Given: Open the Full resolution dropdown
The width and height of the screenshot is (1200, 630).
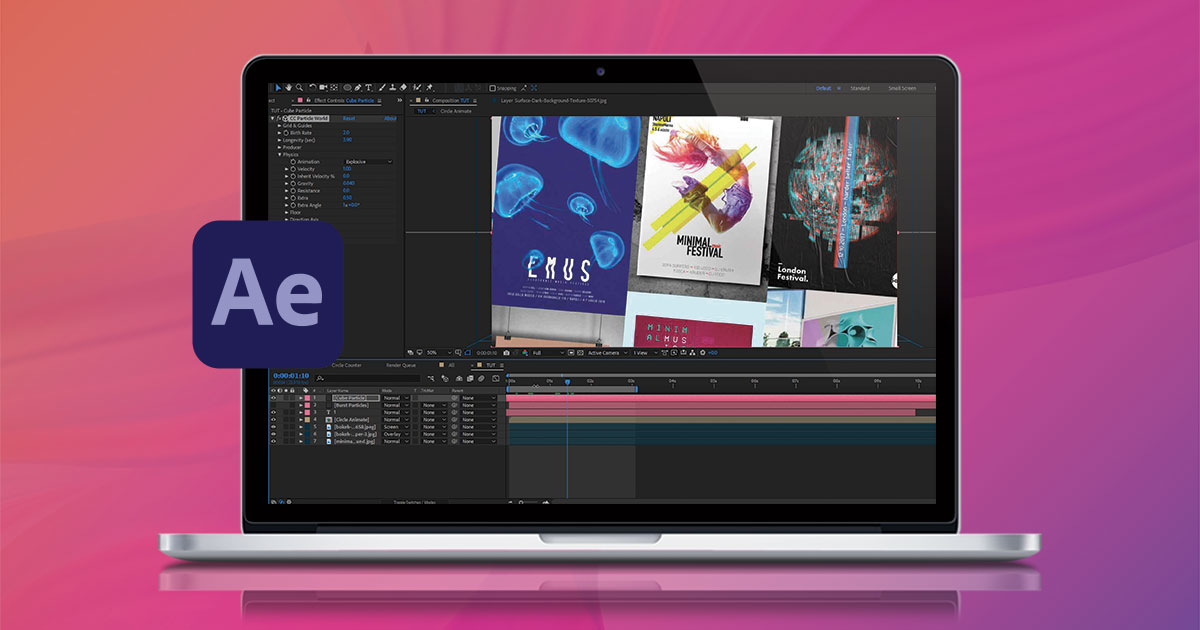Looking at the screenshot, I should (546, 353).
